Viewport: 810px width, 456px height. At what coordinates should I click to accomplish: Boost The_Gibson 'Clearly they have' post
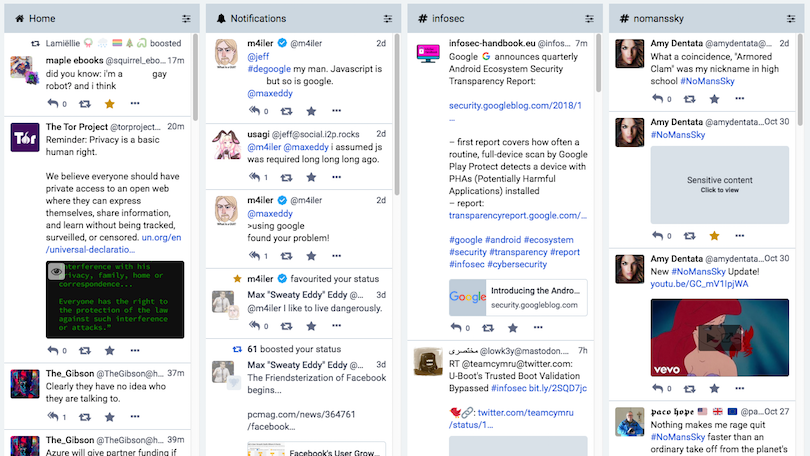coord(85,417)
